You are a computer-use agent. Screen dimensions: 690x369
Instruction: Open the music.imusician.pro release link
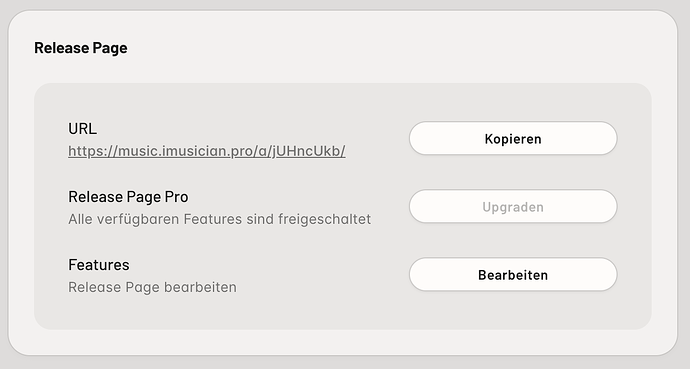pyautogui.click(x=207, y=151)
